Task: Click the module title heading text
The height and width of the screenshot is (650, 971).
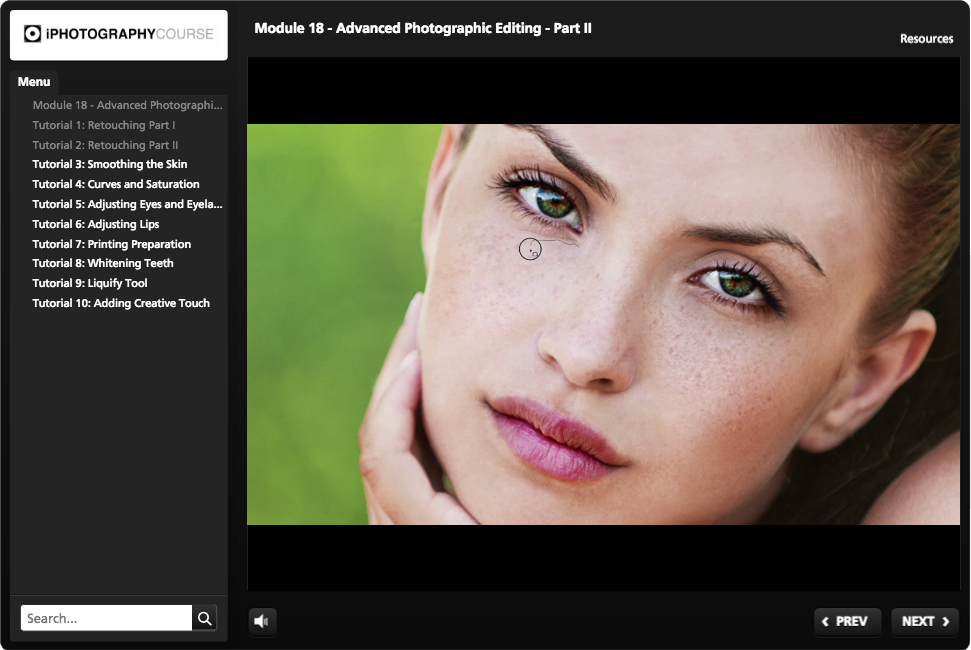Action: tap(423, 28)
